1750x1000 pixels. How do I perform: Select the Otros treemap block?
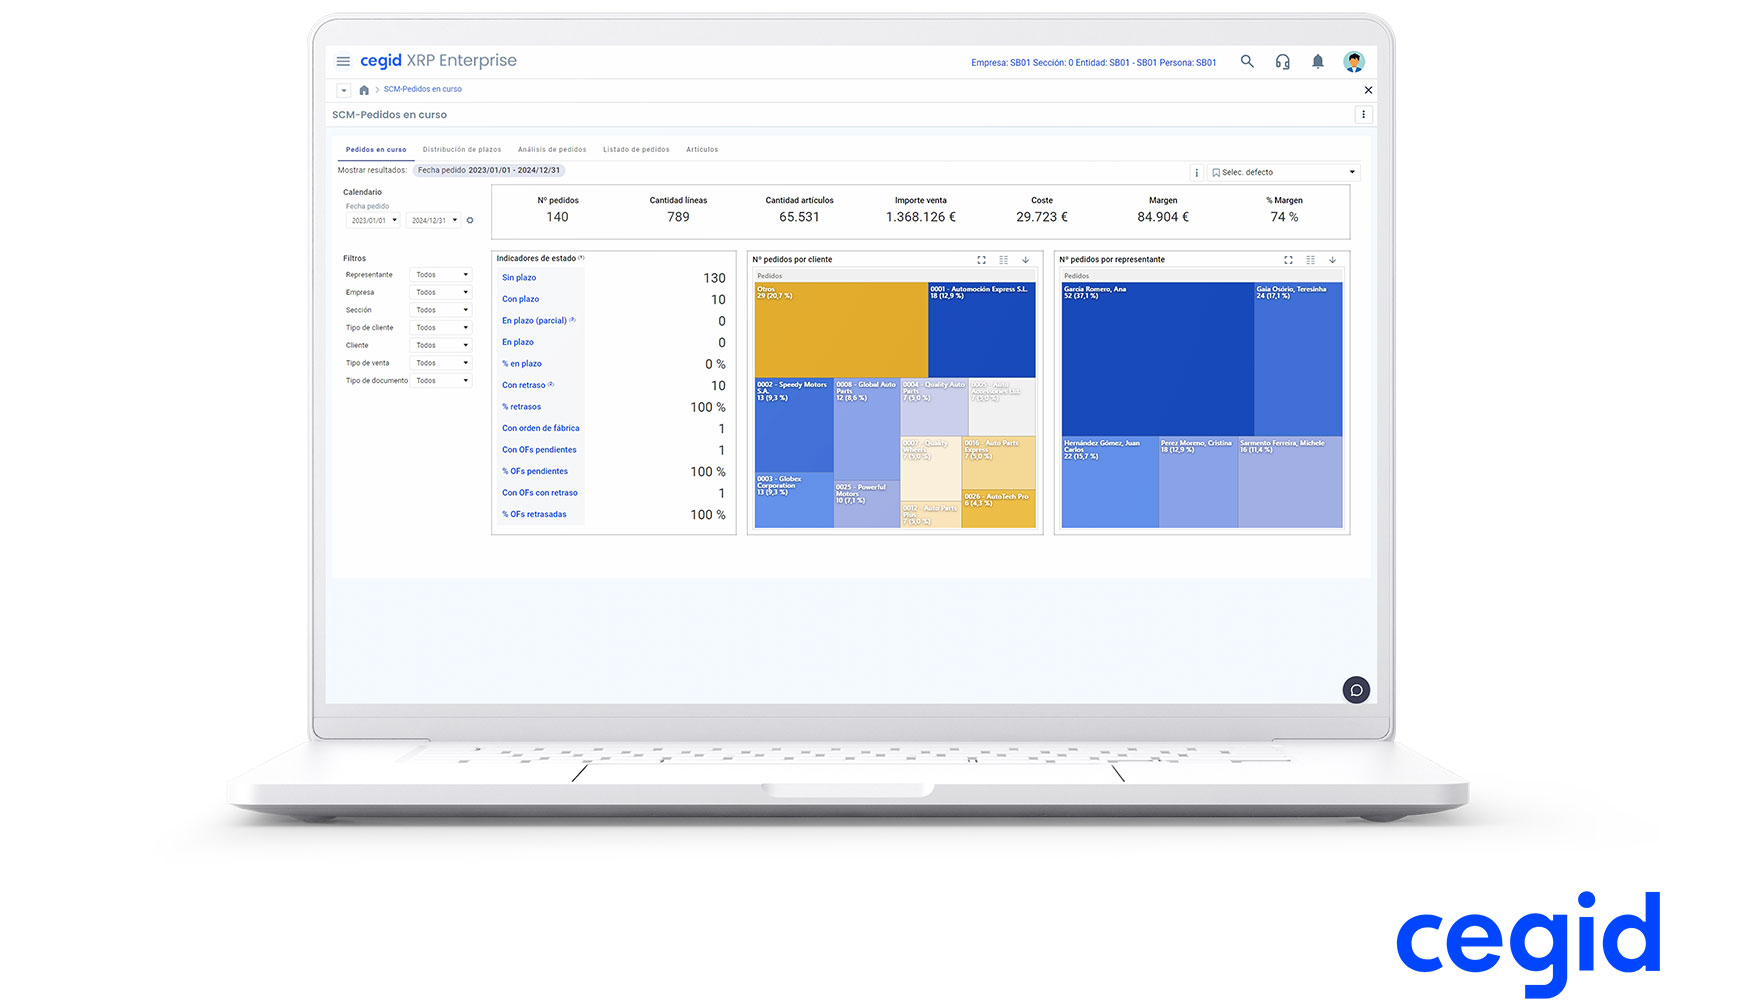pyautogui.click(x=841, y=330)
